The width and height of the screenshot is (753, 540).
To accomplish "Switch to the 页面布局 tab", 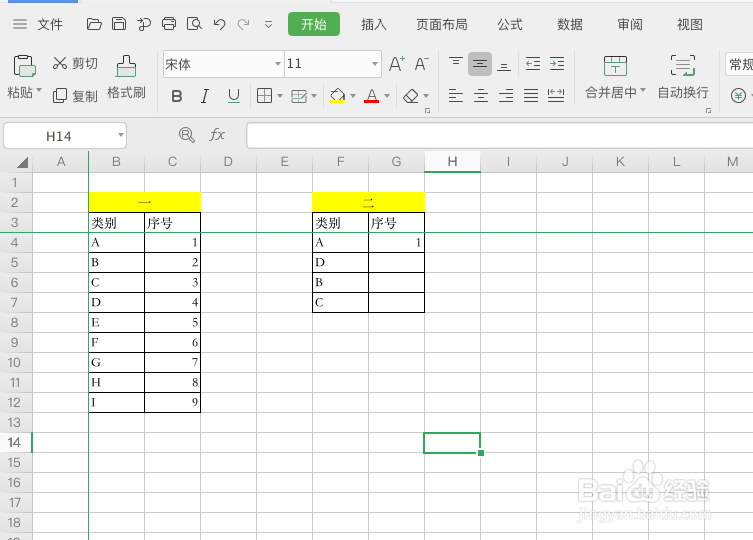I will tap(442, 24).
